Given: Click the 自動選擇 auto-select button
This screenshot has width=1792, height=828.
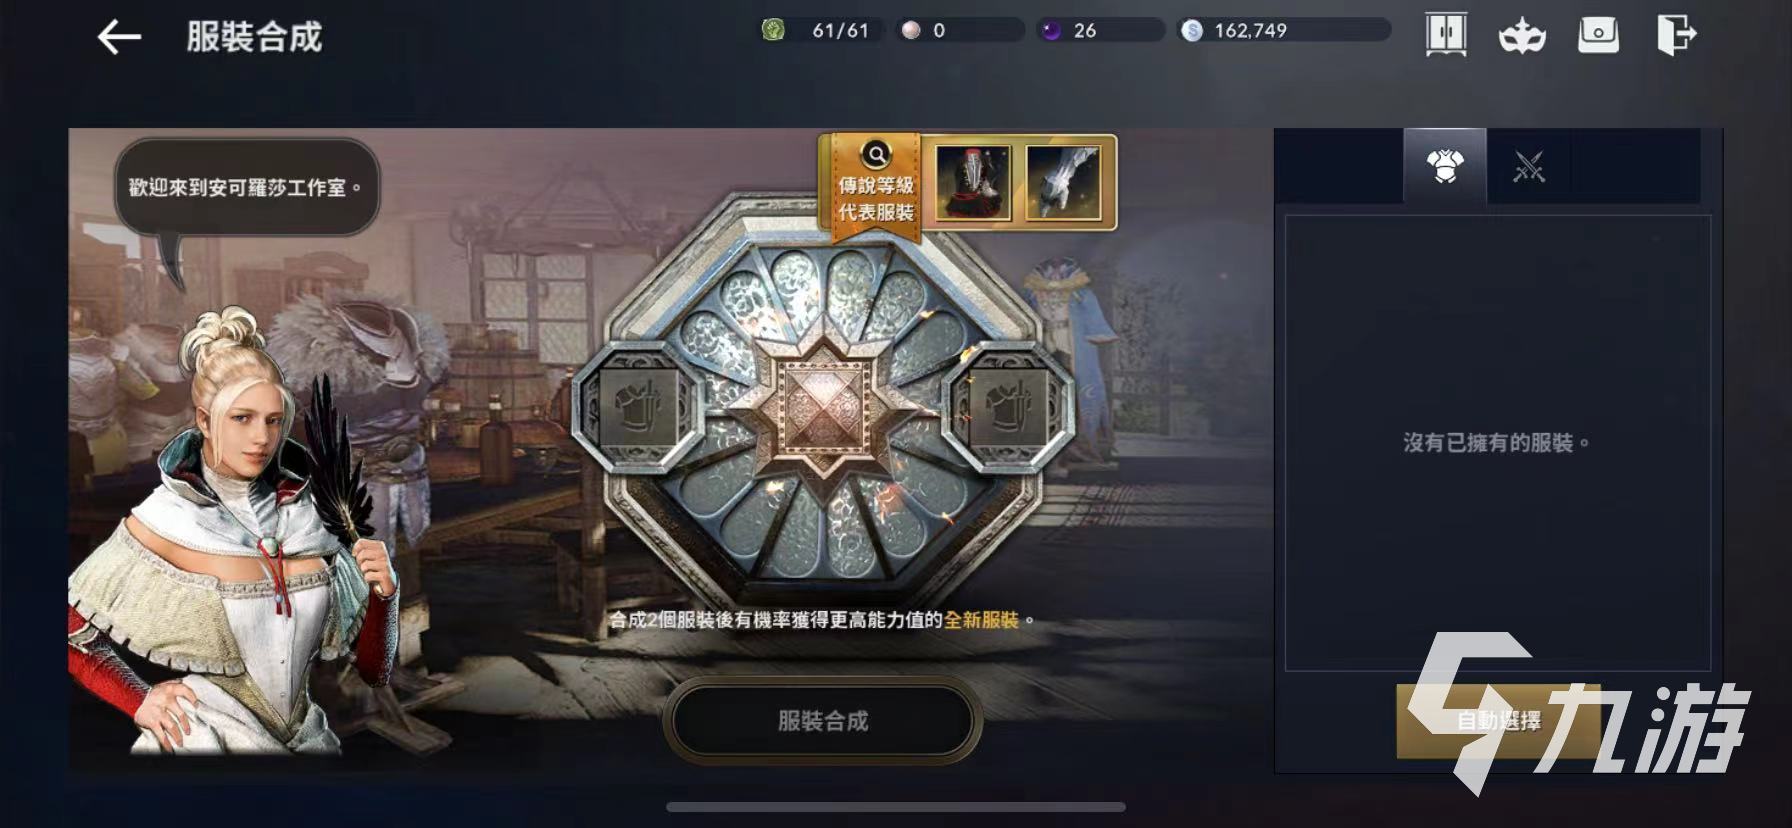Looking at the screenshot, I should click(1498, 720).
